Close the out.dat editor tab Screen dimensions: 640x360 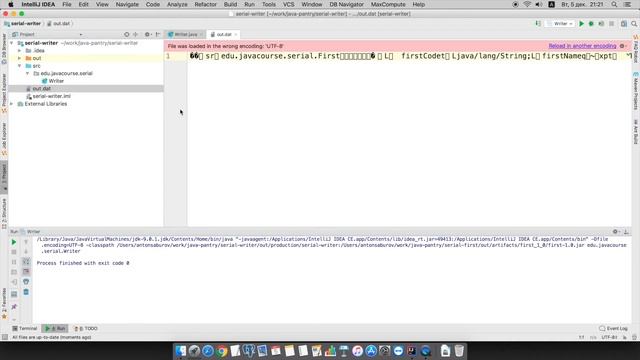(x=236, y=35)
